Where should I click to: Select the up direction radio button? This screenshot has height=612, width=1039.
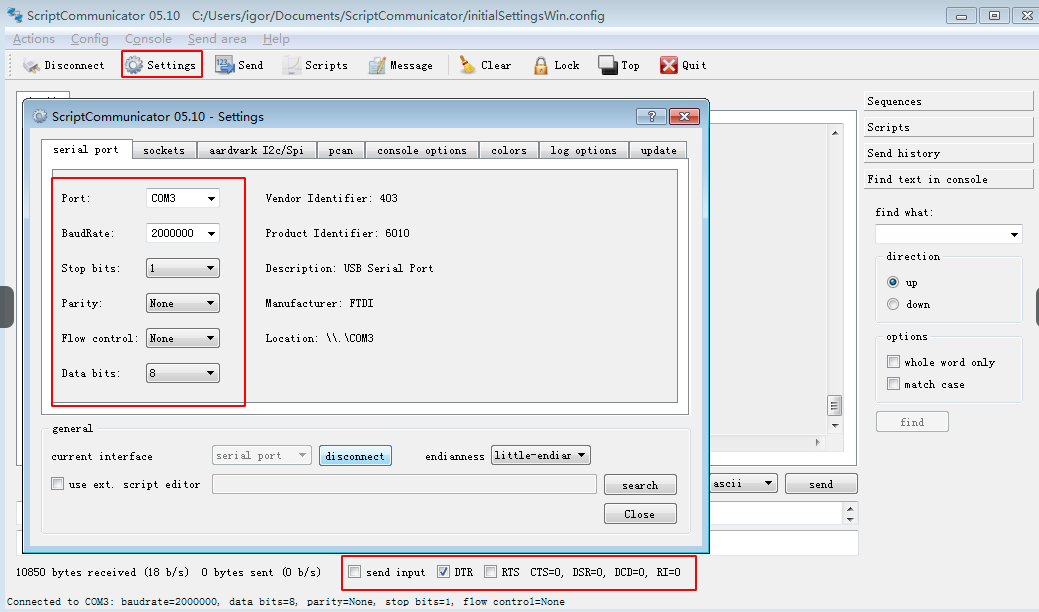click(x=893, y=282)
